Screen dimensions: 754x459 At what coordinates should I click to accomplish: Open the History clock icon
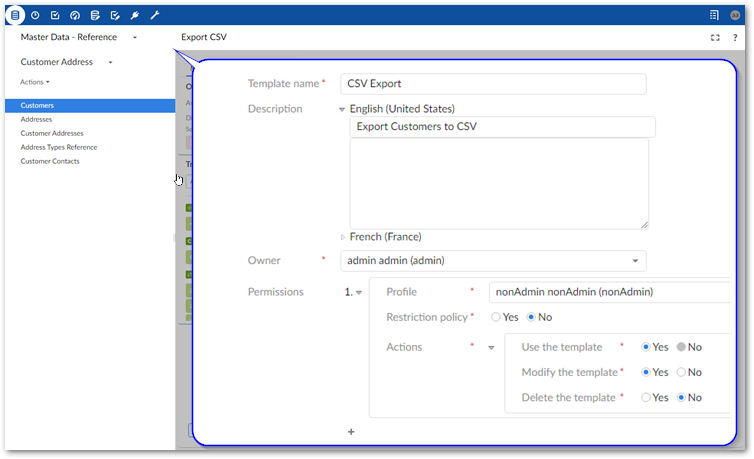coord(35,15)
